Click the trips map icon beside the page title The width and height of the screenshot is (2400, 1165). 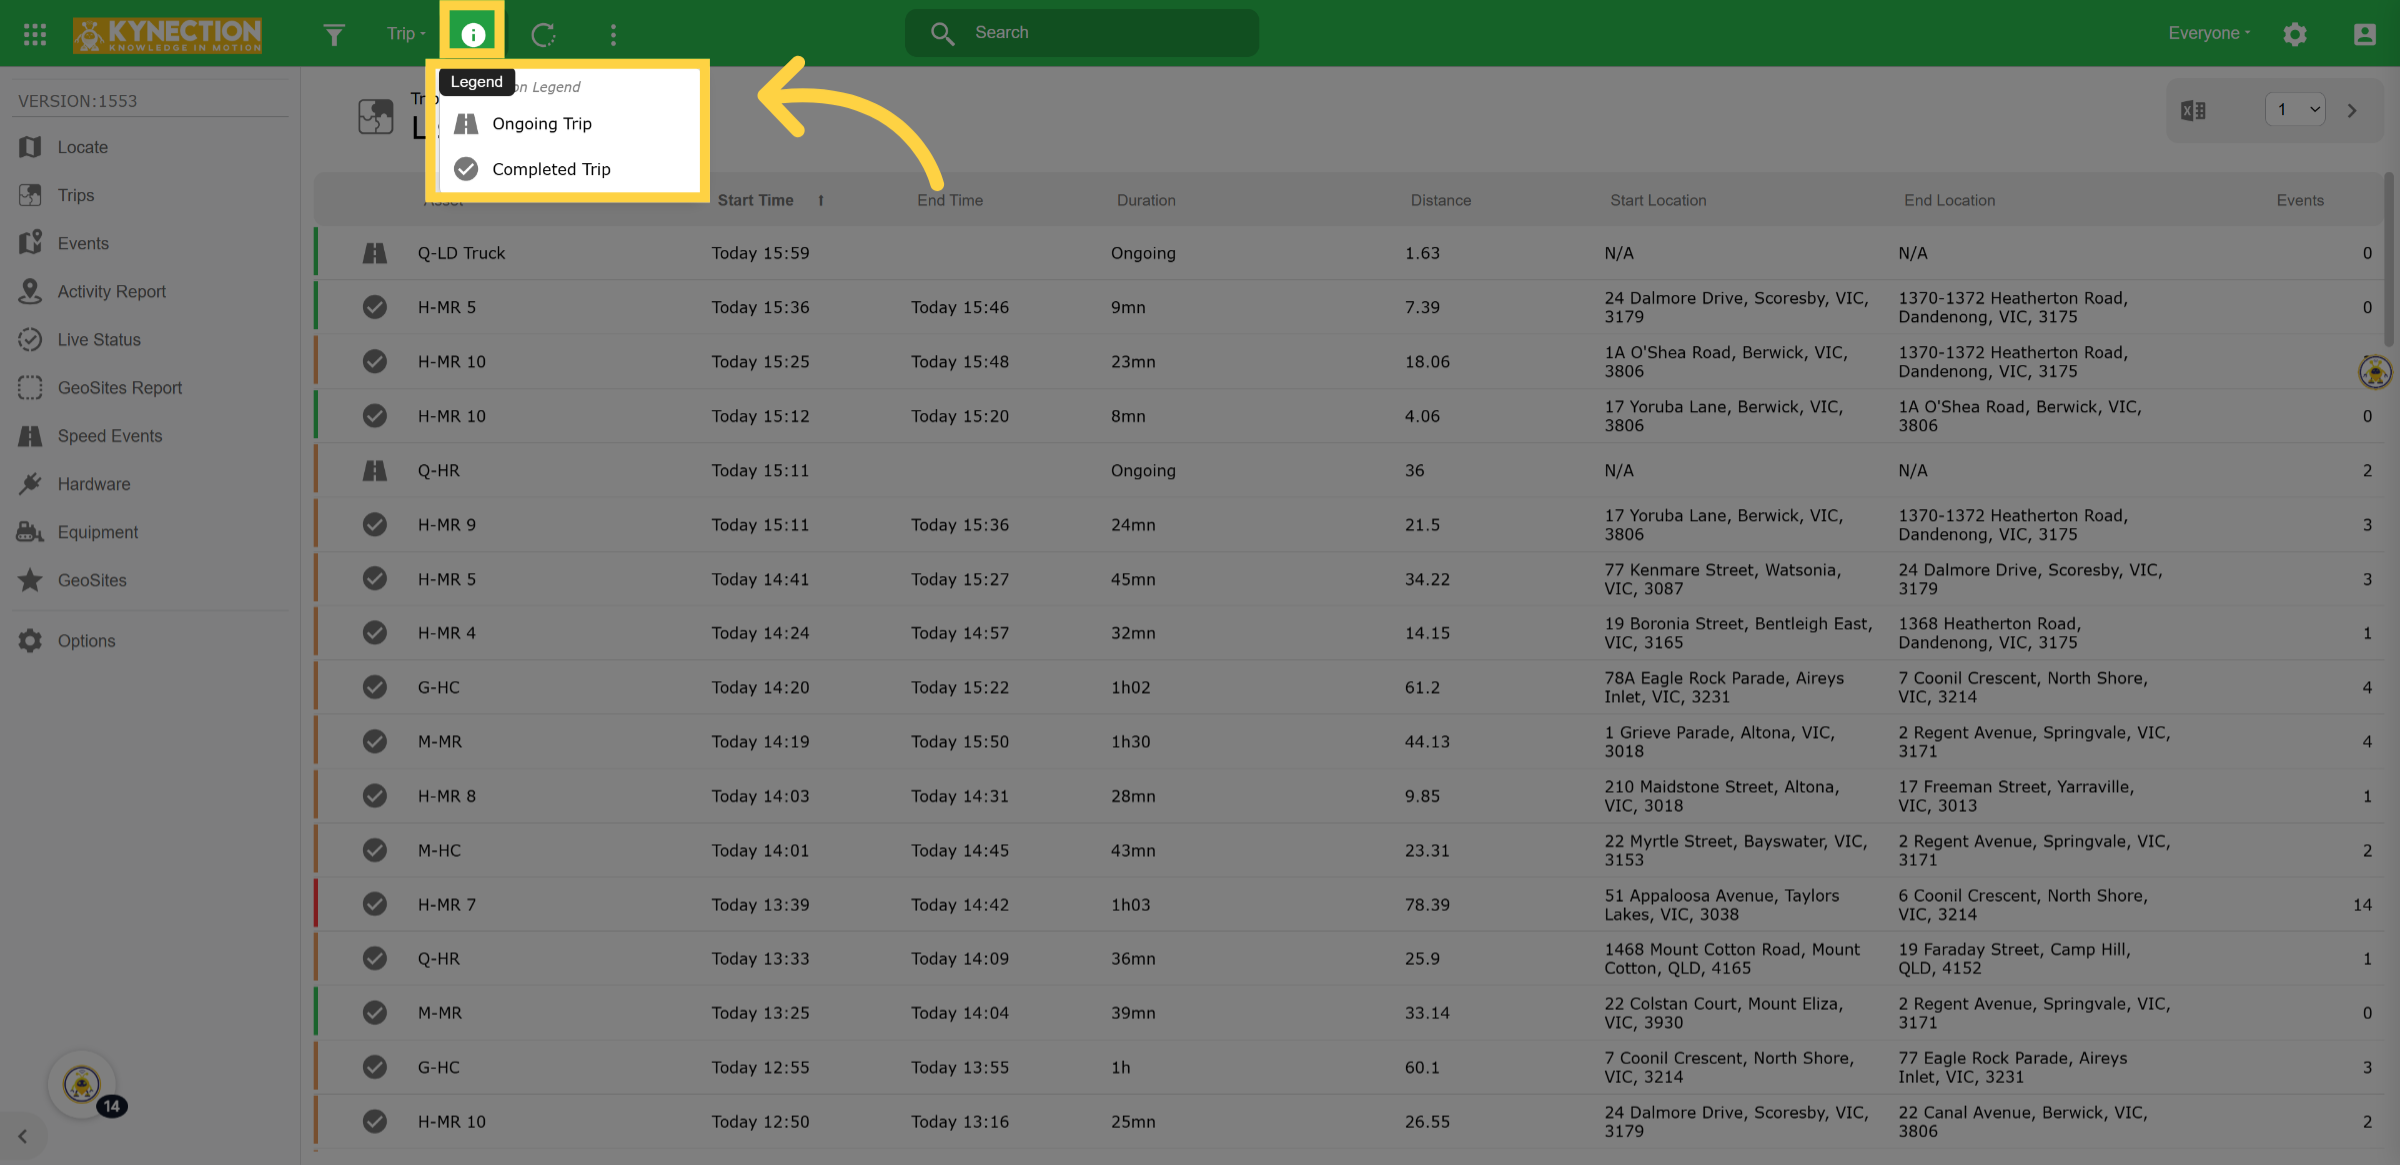(376, 117)
